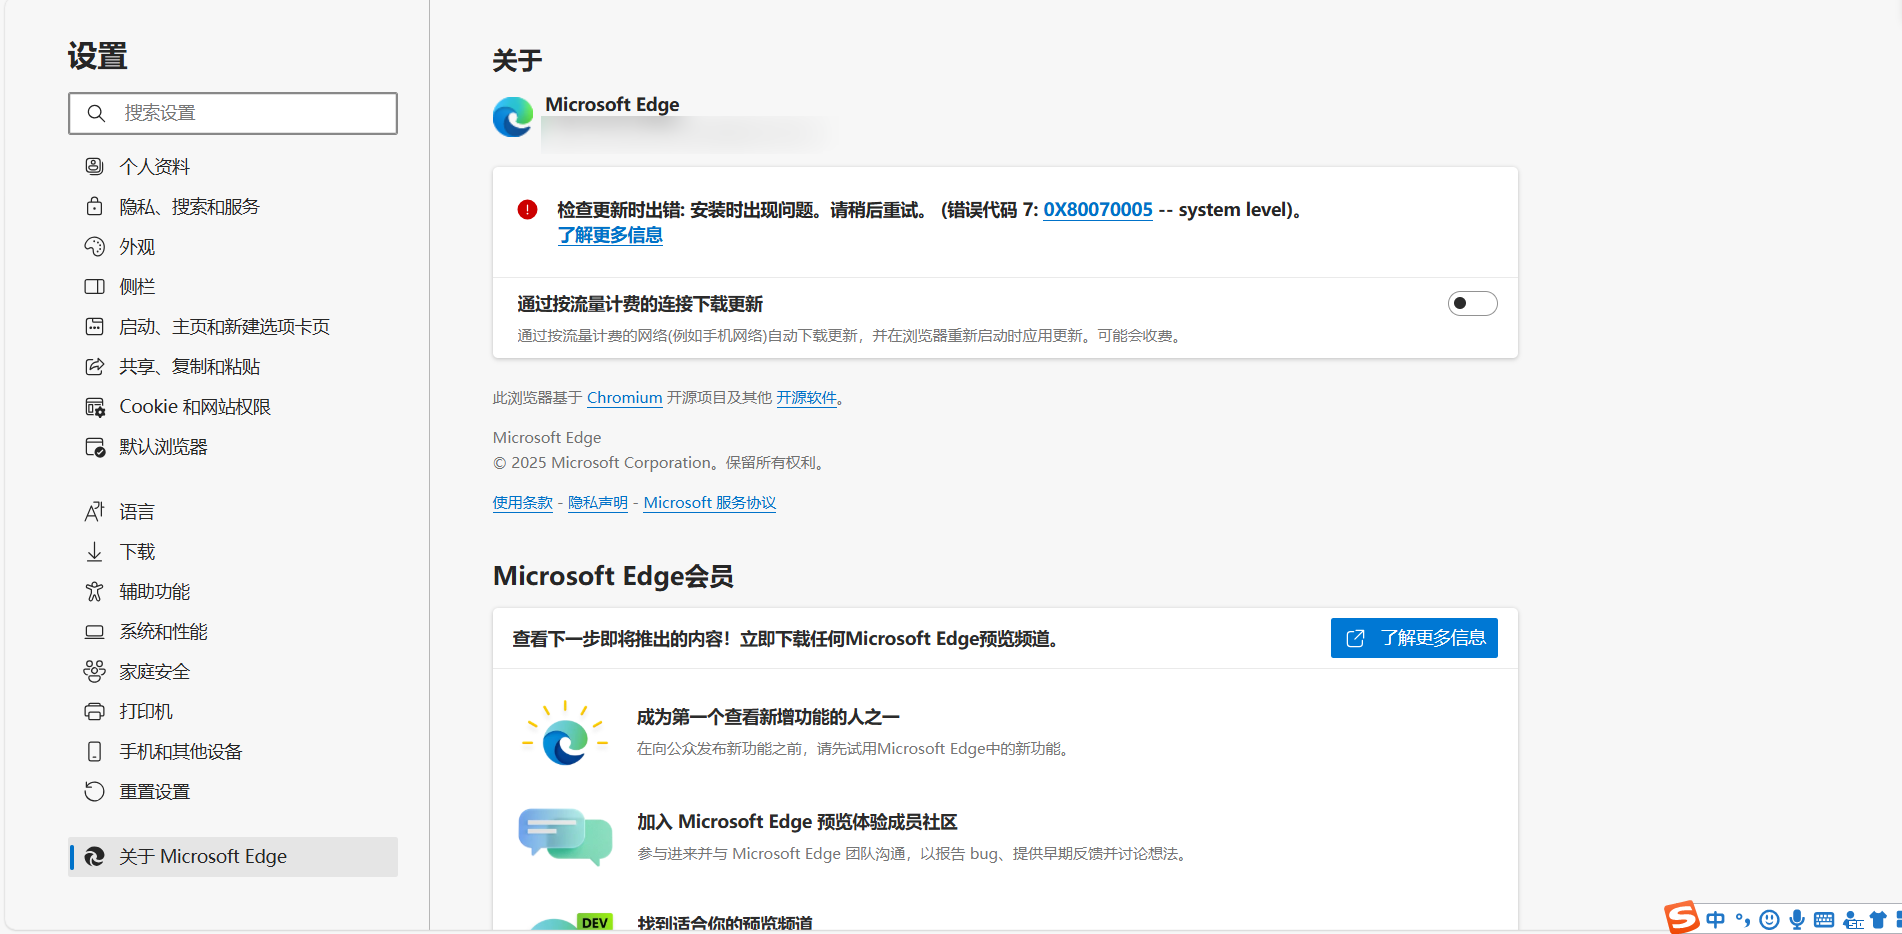
Task: Open error code 0X80070005 link
Action: 1097,210
